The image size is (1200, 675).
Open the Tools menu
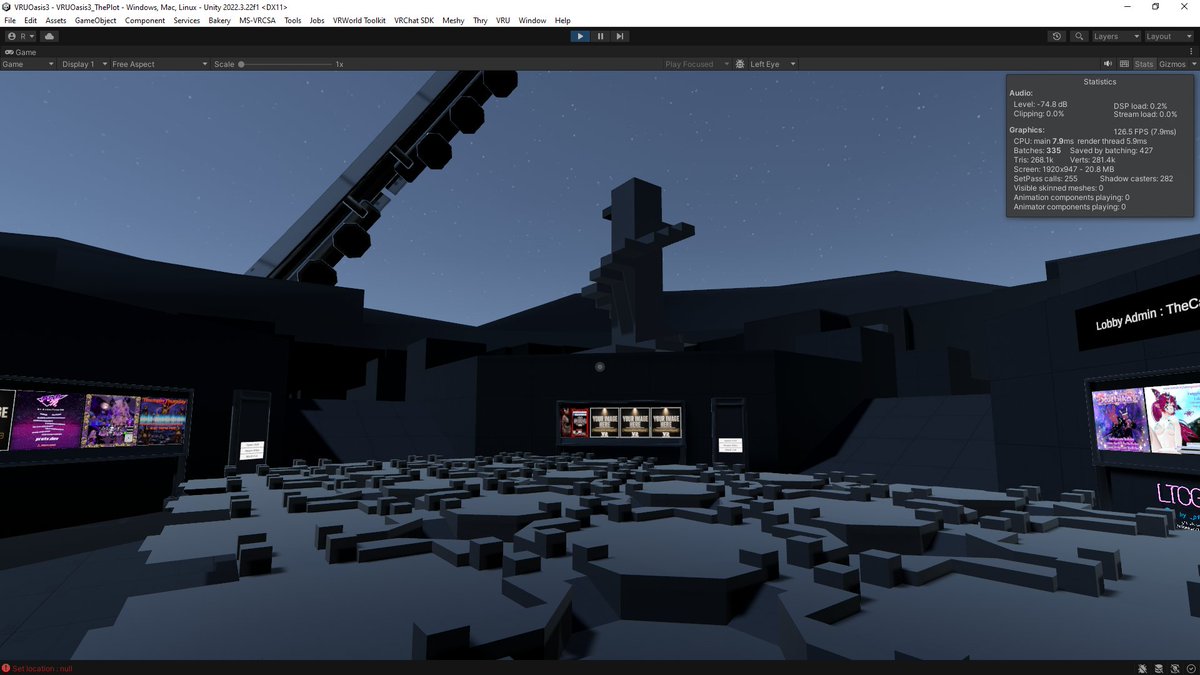coord(292,20)
